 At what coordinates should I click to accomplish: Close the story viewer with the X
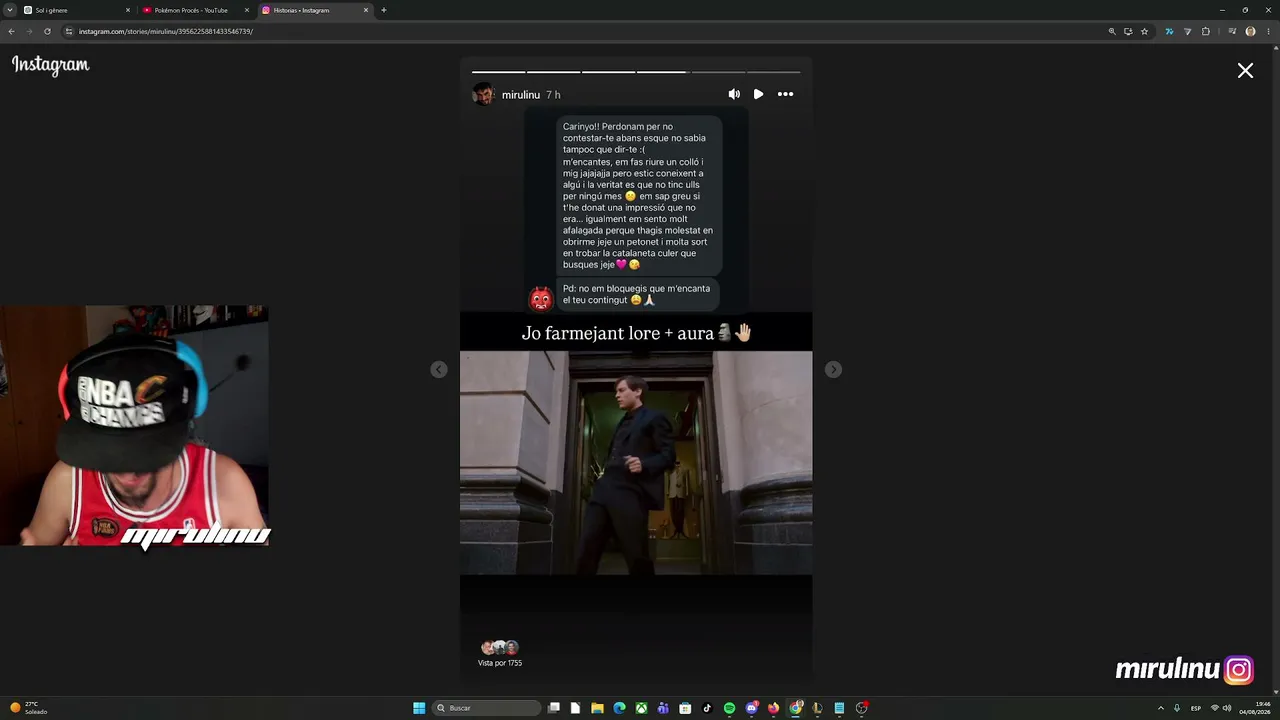click(1245, 70)
